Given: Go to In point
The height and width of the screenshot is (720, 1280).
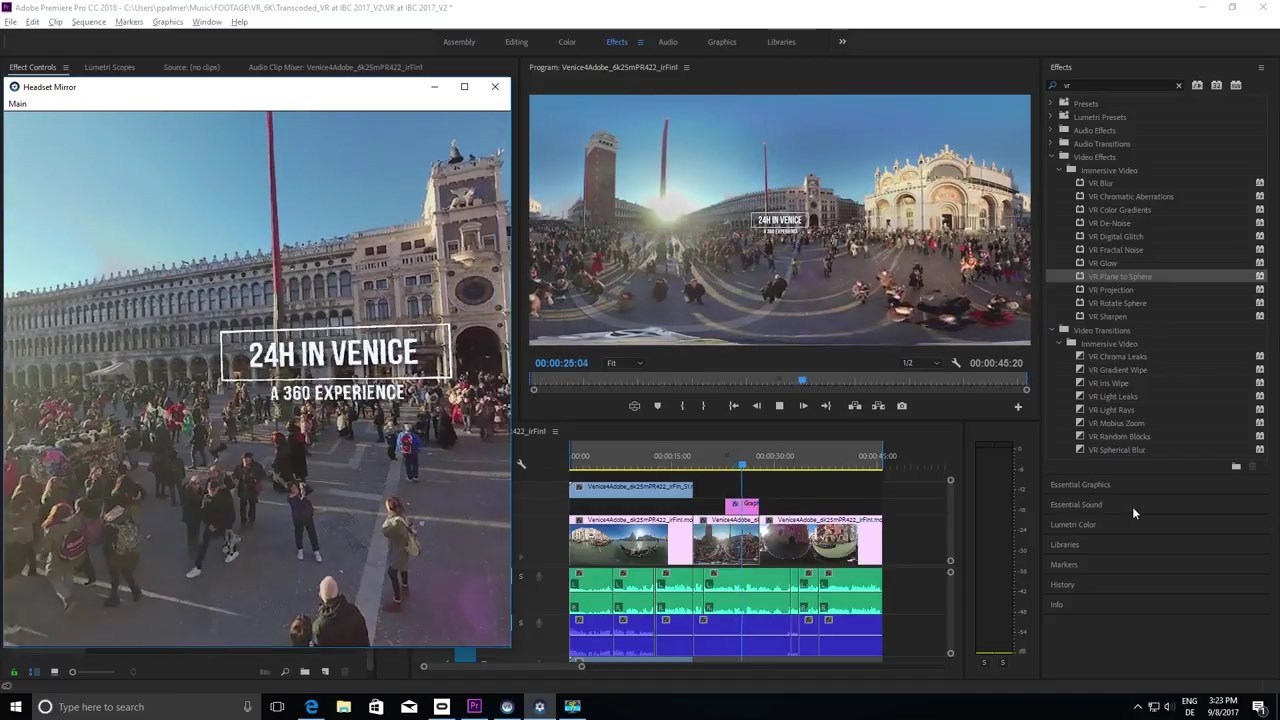Looking at the screenshot, I should [733, 406].
